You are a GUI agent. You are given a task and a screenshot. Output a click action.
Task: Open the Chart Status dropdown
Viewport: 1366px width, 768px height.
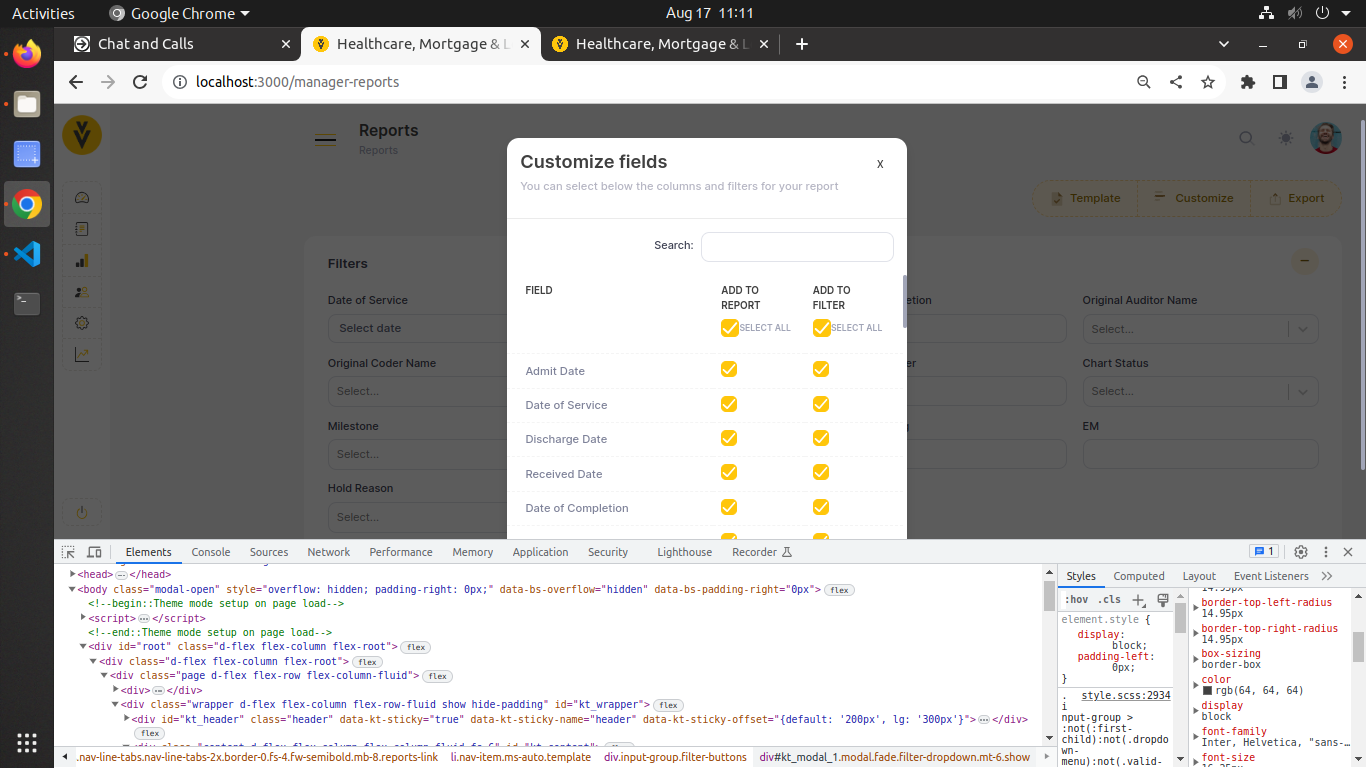click(1199, 391)
